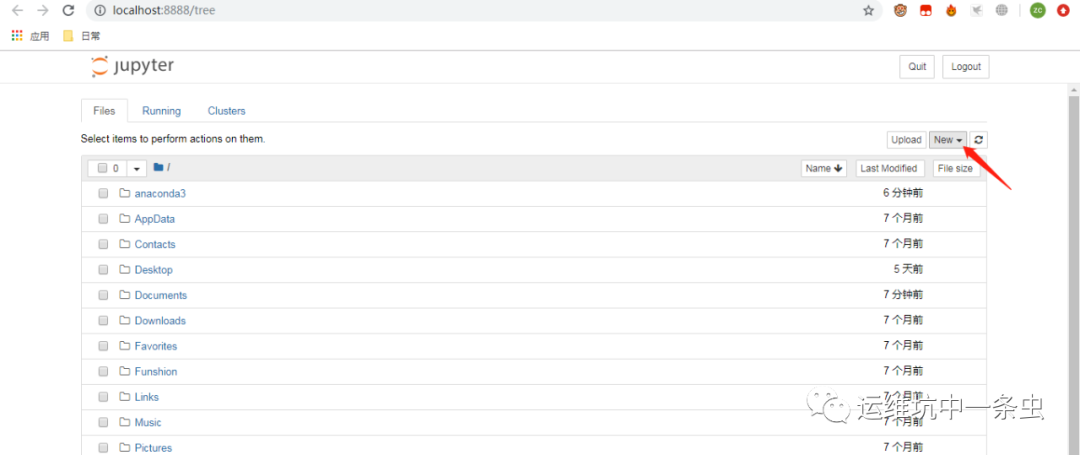Image resolution: width=1080 pixels, height=455 pixels.
Task: Expand the selection type dropdown arrow
Action: tap(137, 169)
